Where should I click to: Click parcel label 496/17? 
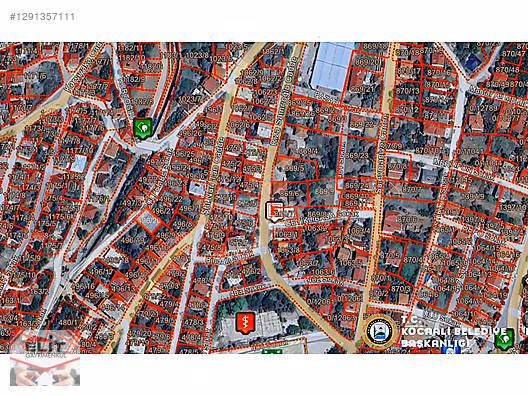pos(102,271)
